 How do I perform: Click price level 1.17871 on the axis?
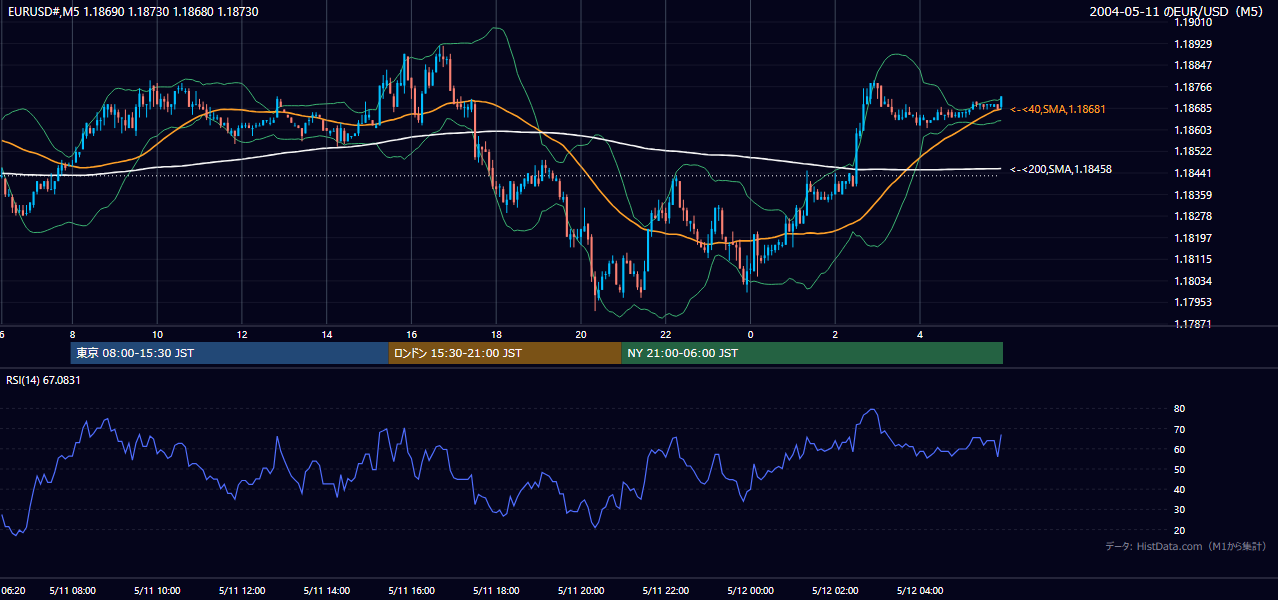tap(1194, 324)
